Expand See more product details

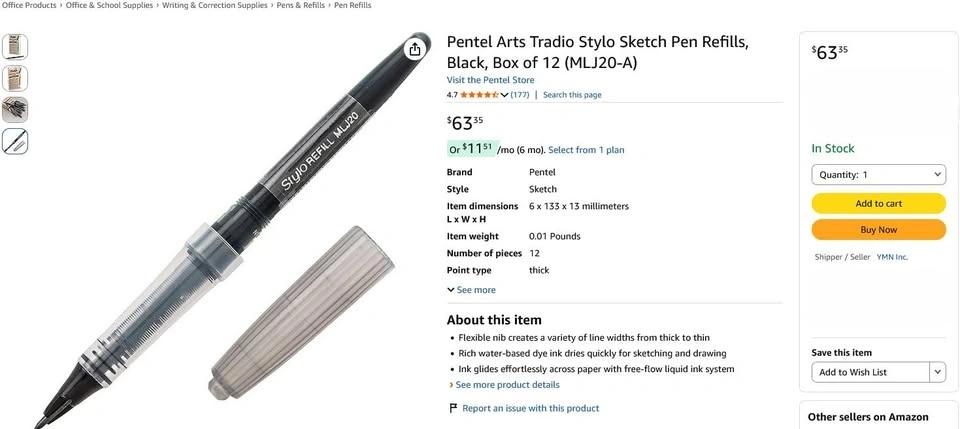504,385
